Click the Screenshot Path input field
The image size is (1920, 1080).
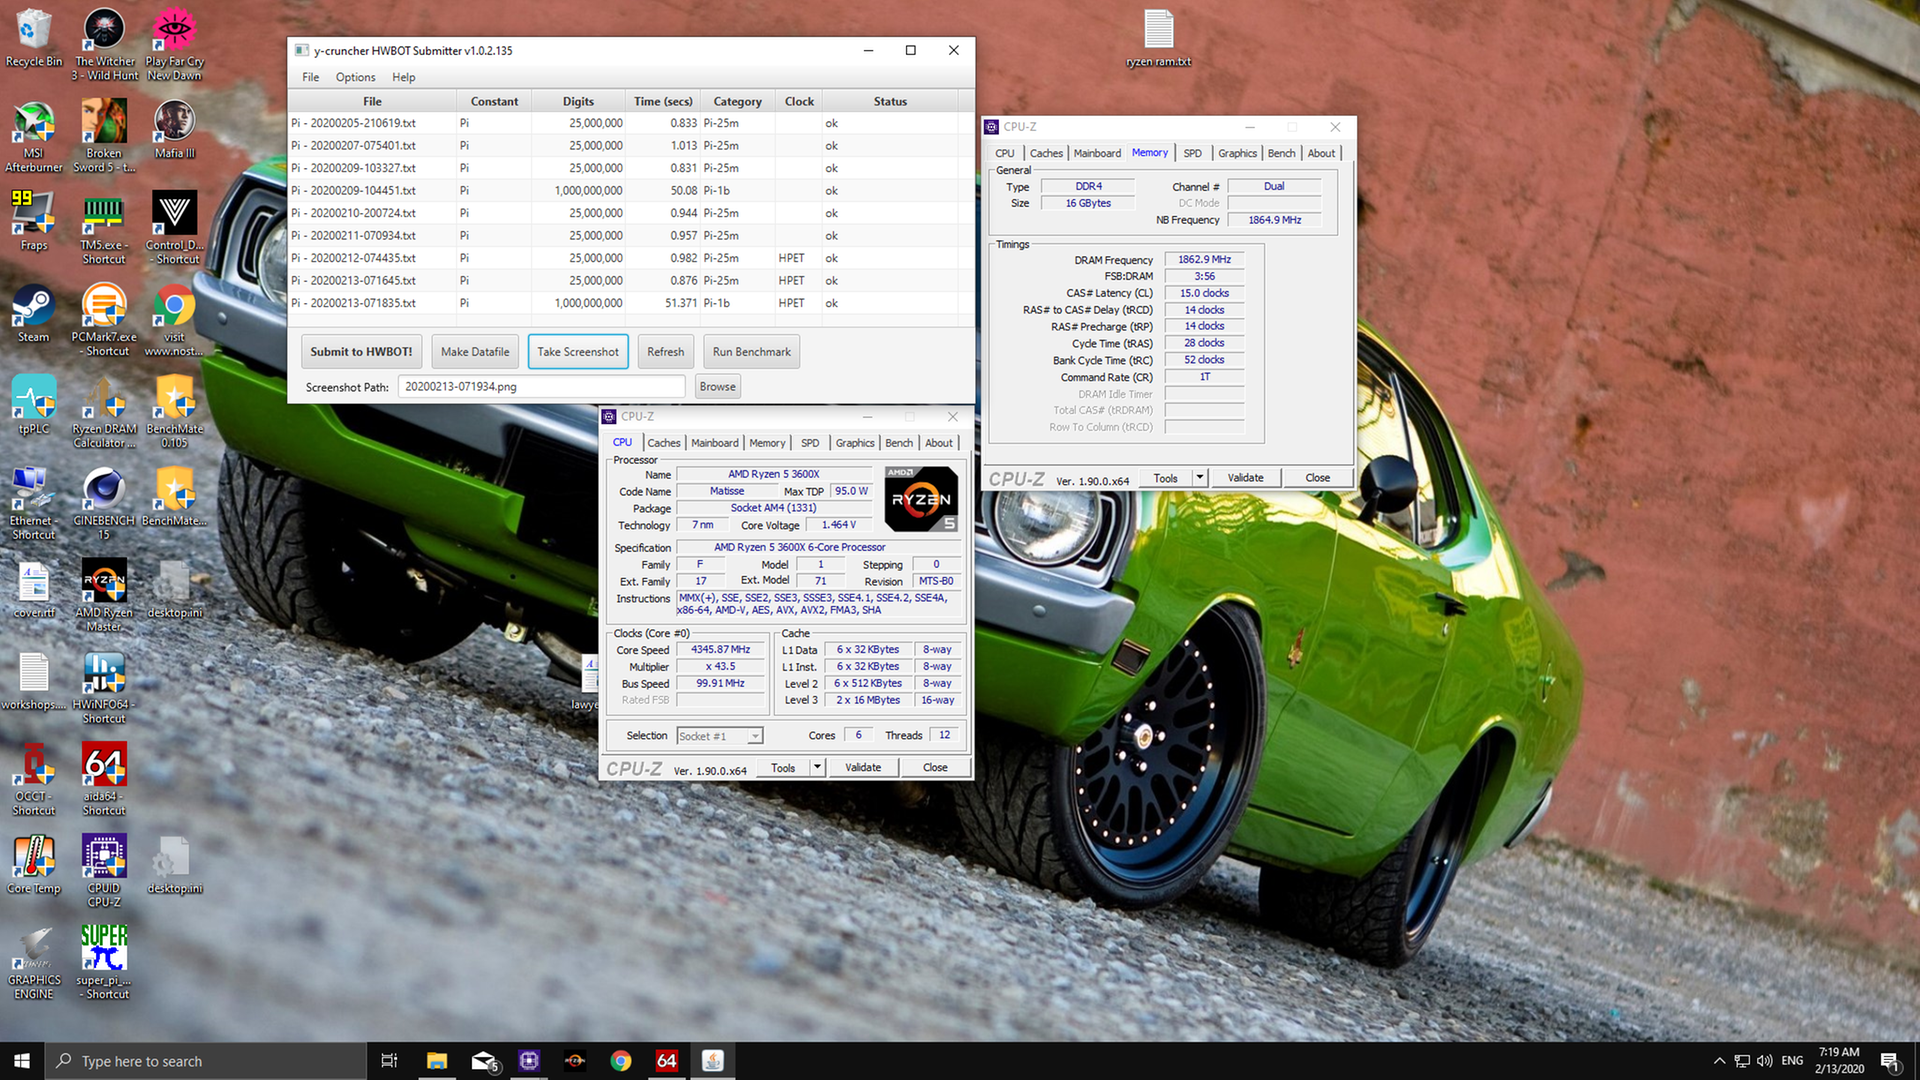coord(541,387)
